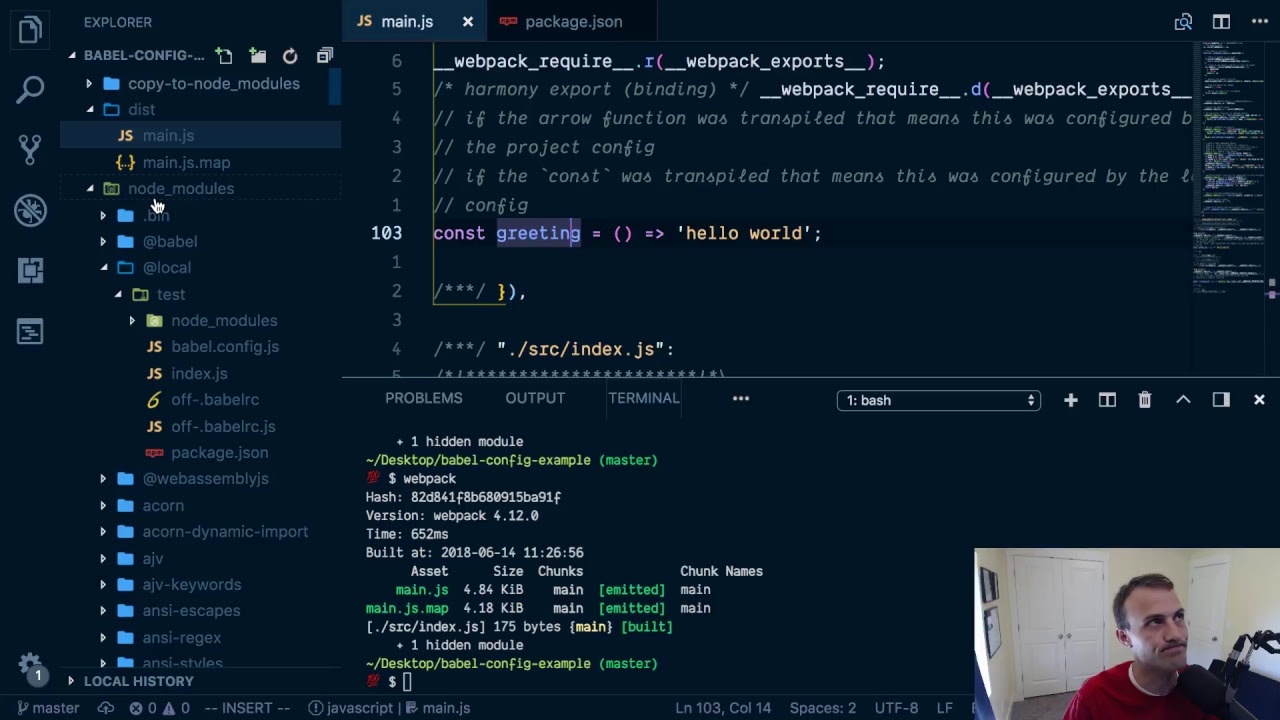Viewport: 1280px width, 720px height.
Task: Switch to the Output panel tab
Action: click(x=535, y=398)
